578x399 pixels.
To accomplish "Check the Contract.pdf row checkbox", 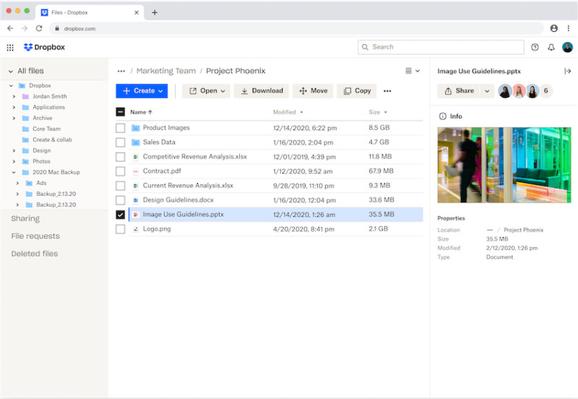I will pyautogui.click(x=120, y=171).
